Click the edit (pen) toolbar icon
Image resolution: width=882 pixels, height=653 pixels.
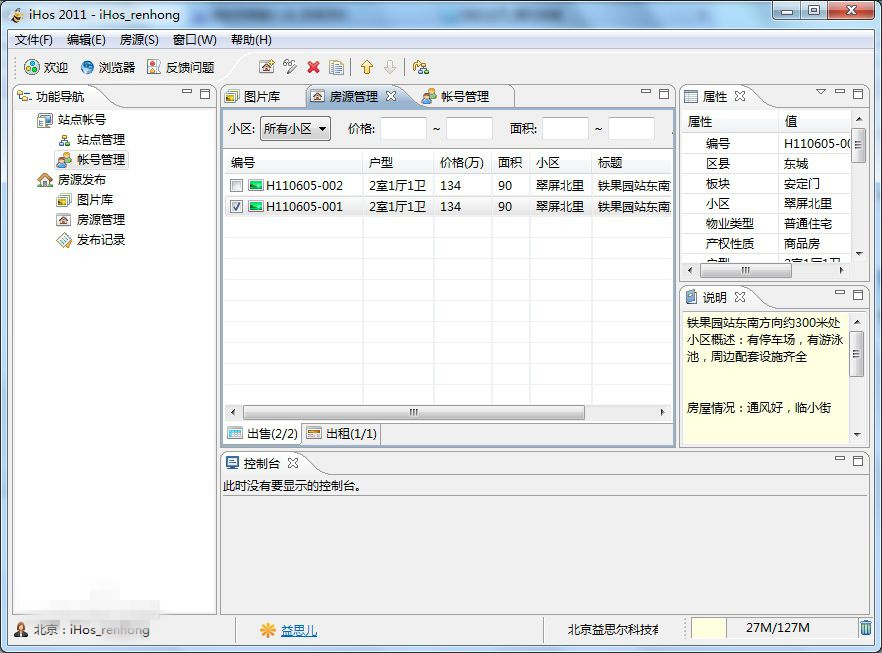(x=289, y=67)
